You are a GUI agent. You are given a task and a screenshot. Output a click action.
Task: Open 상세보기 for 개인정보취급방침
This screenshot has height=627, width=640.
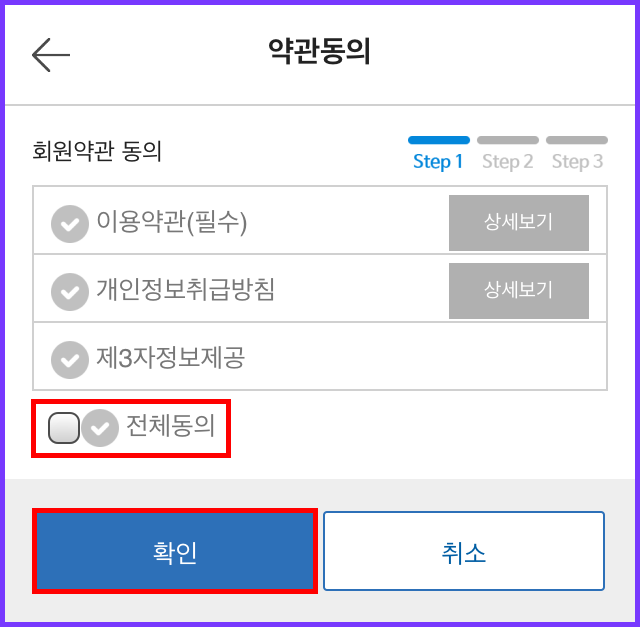(518, 291)
